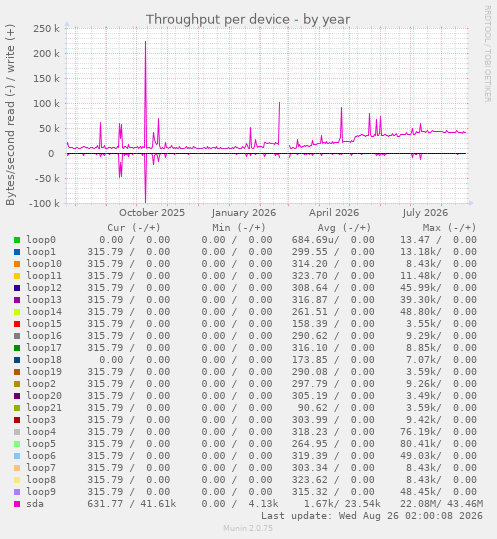Click the loop0 green color swatch
Screen dimensions: 497x539
[17, 240]
